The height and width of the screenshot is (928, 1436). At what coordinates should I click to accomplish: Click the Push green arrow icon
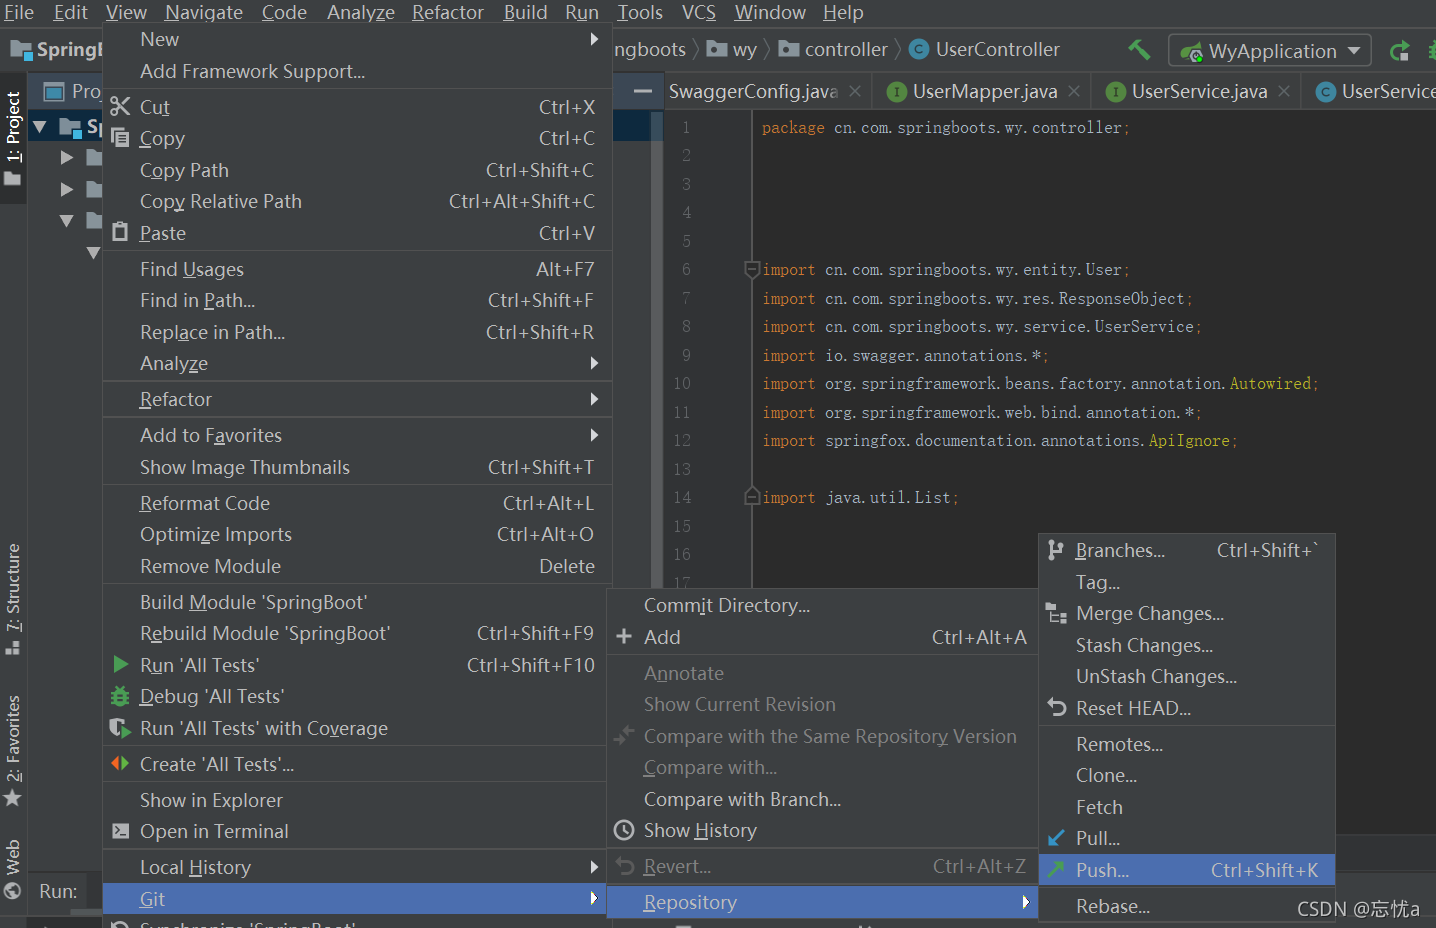coord(1056,870)
